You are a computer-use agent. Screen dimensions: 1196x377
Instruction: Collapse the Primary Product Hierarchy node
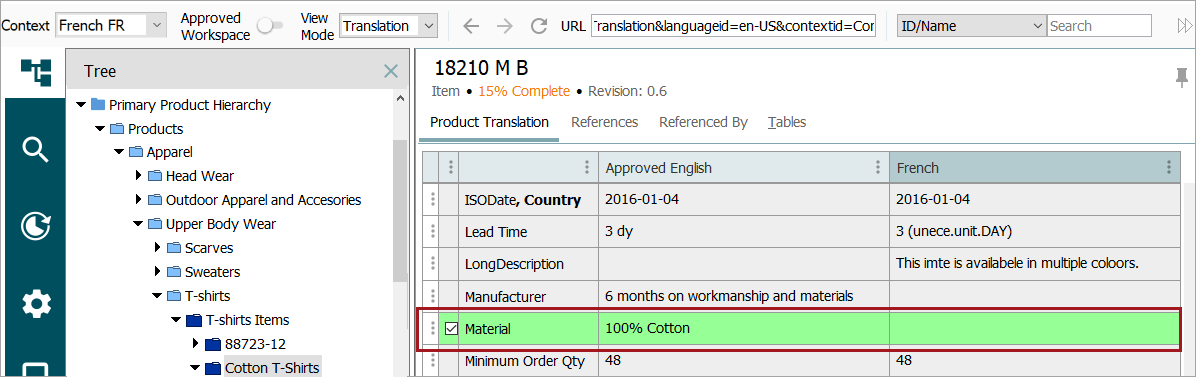pos(81,105)
